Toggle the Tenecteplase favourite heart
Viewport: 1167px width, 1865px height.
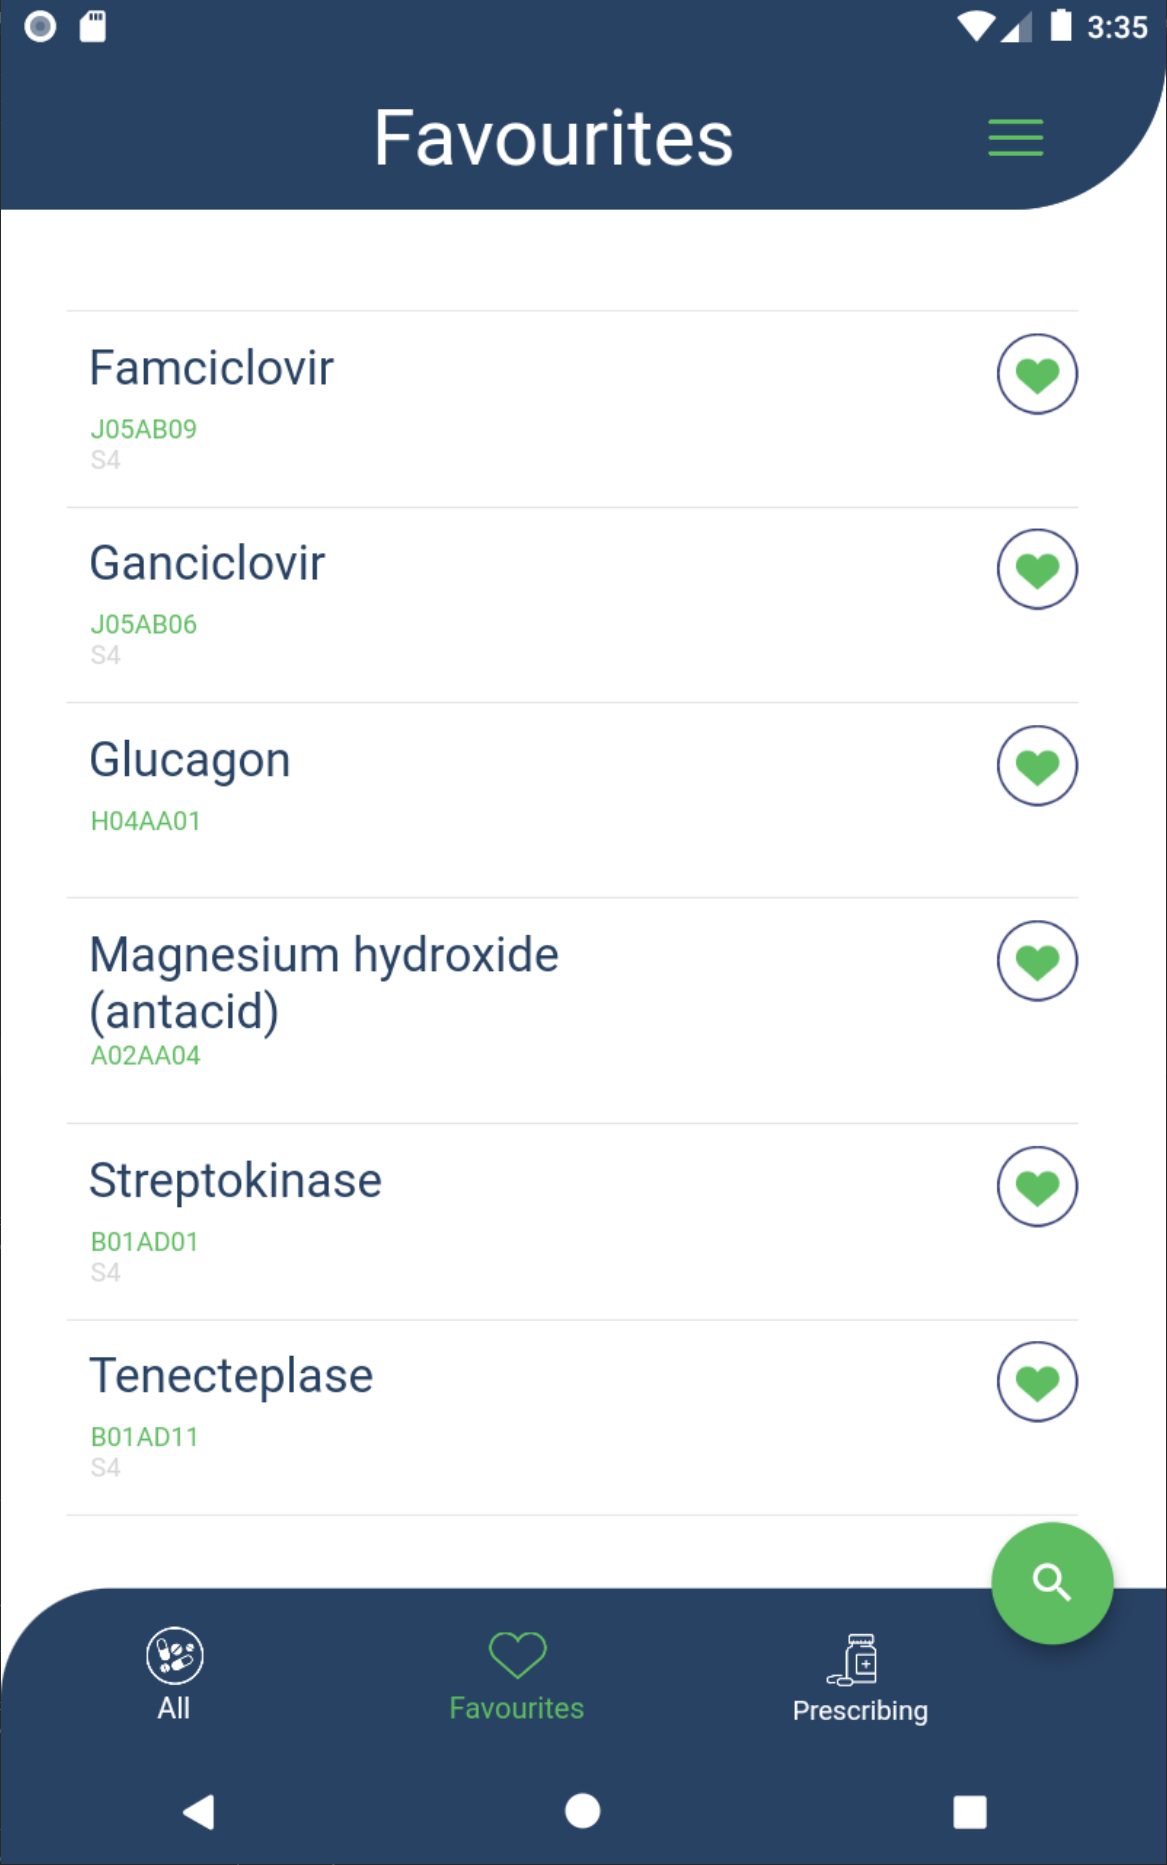[1037, 1381]
